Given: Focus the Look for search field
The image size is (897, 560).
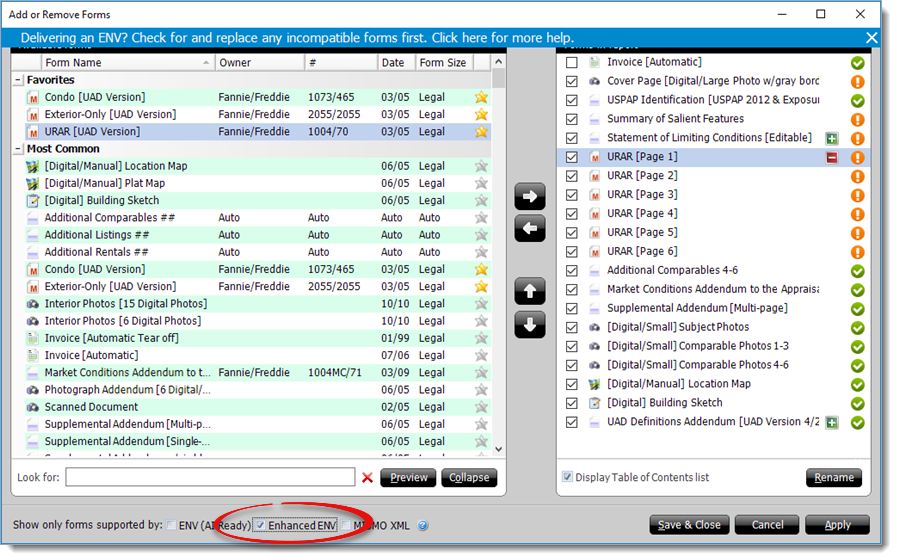Looking at the screenshot, I should [210, 477].
